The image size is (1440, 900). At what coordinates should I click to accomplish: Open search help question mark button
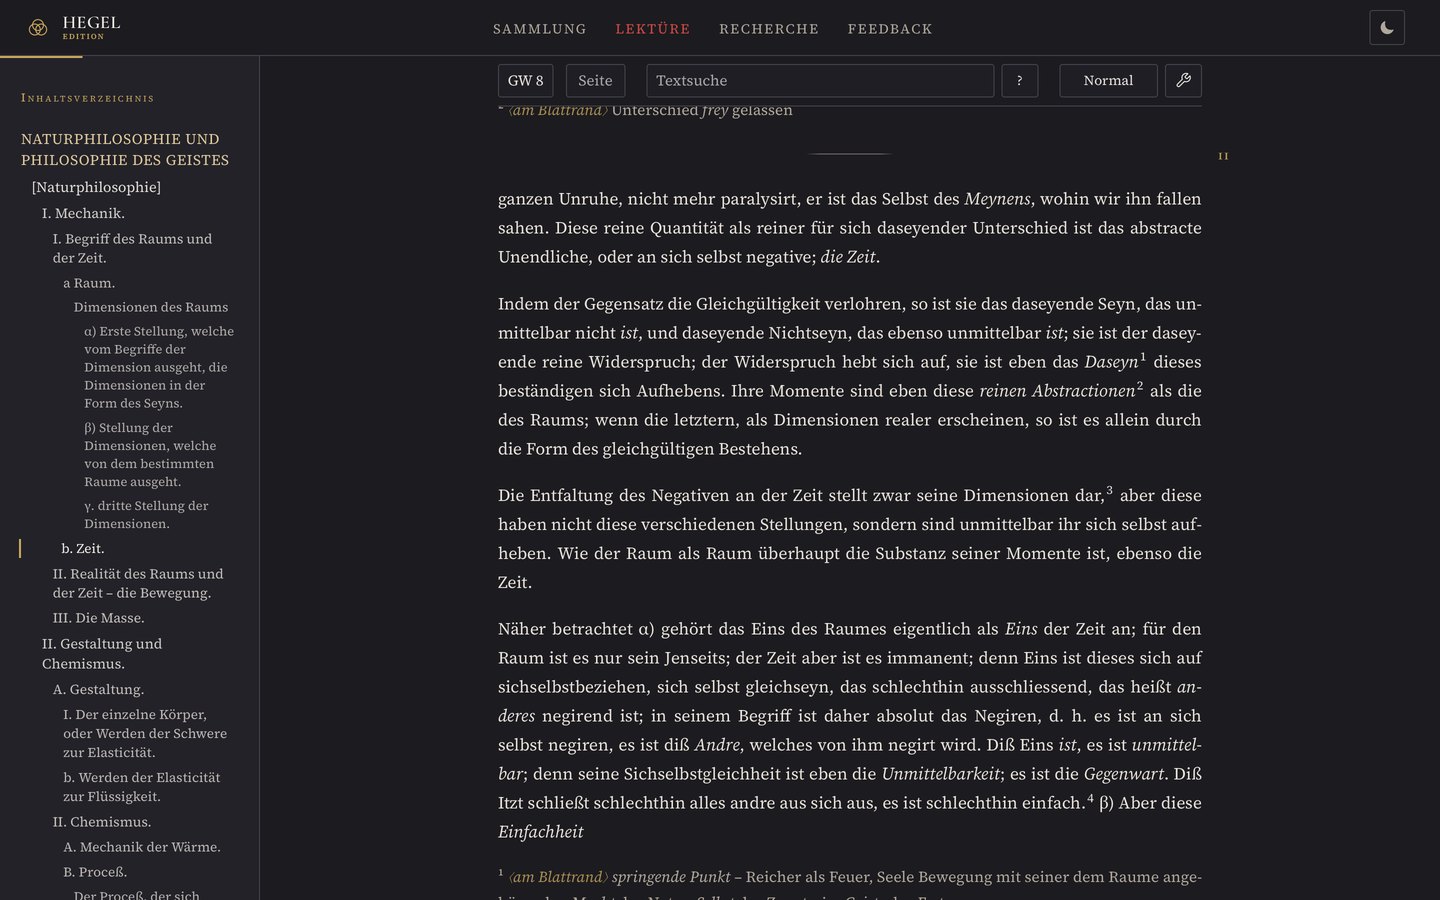click(1019, 81)
